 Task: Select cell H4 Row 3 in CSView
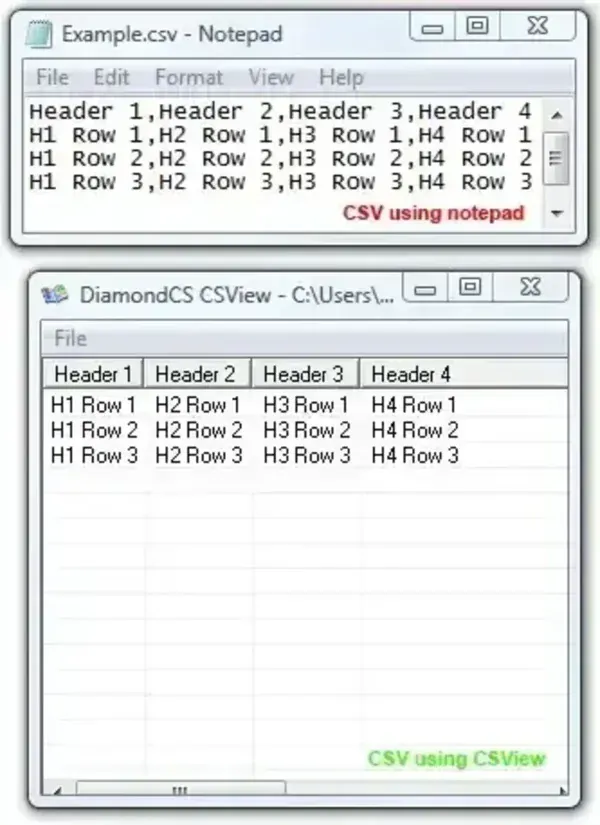pos(415,455)
